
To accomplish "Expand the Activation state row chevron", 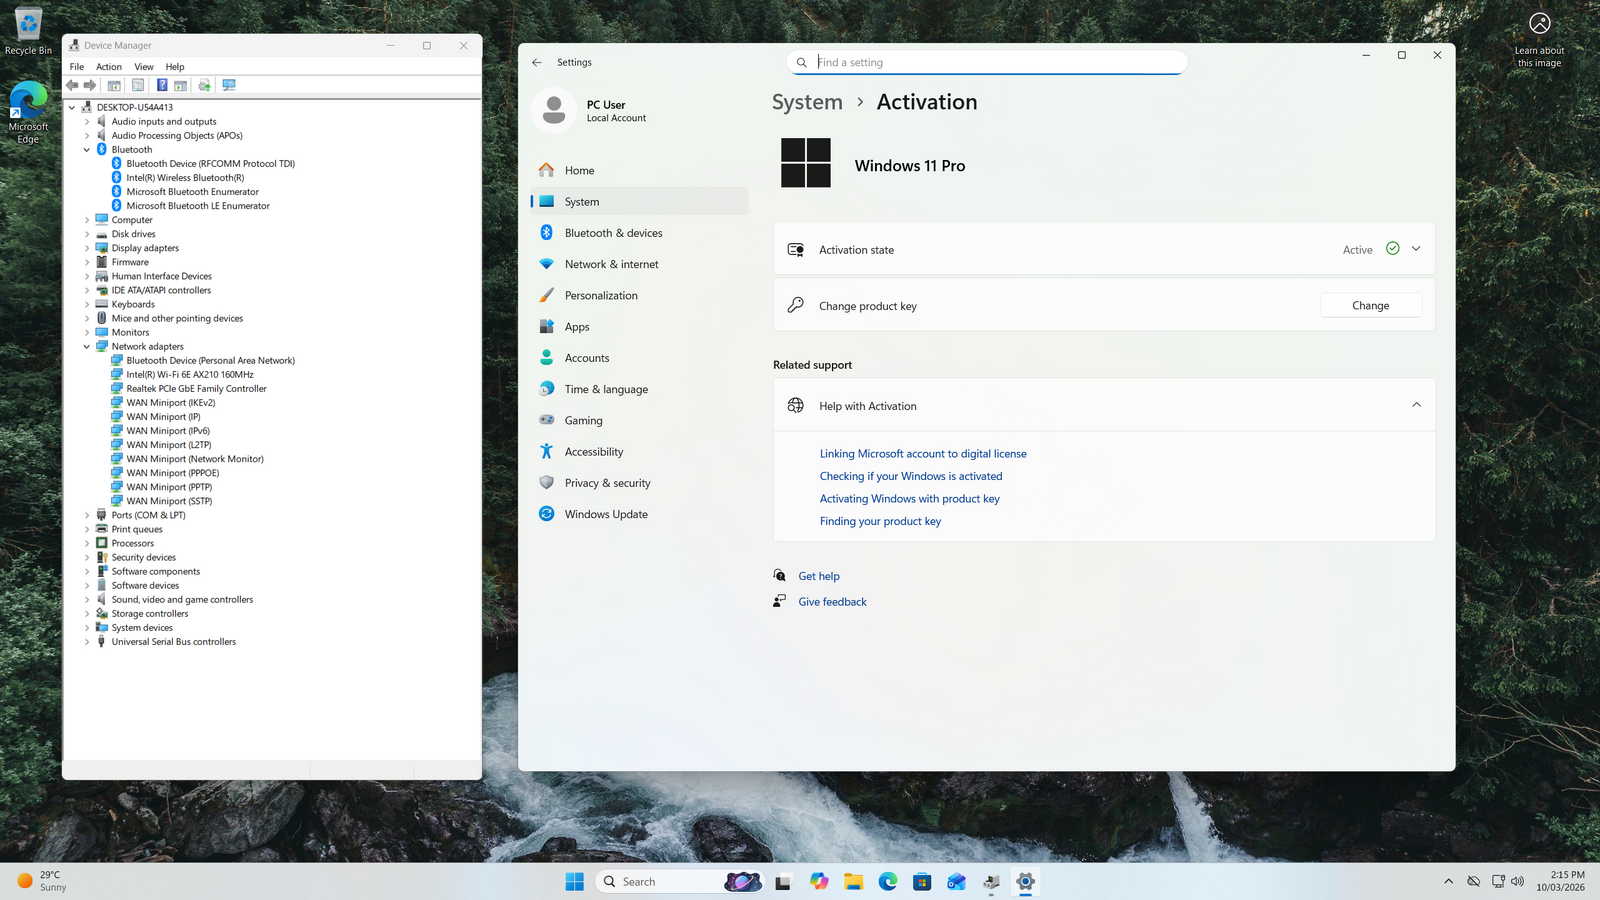I will coord(1416,249).
